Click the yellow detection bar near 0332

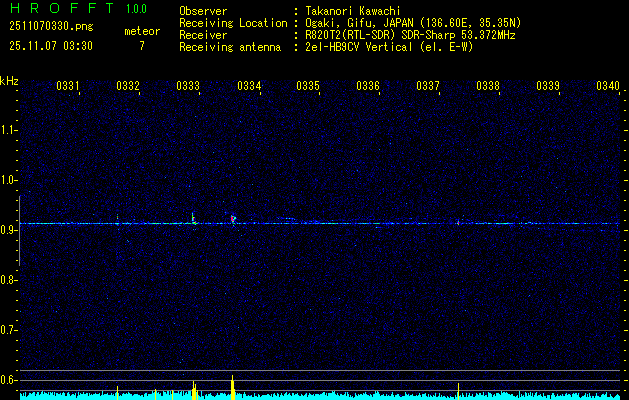(117, 392)
